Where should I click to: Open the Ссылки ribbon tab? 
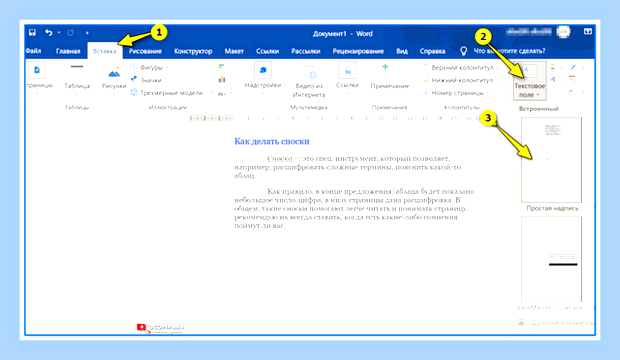coord(267,51)
